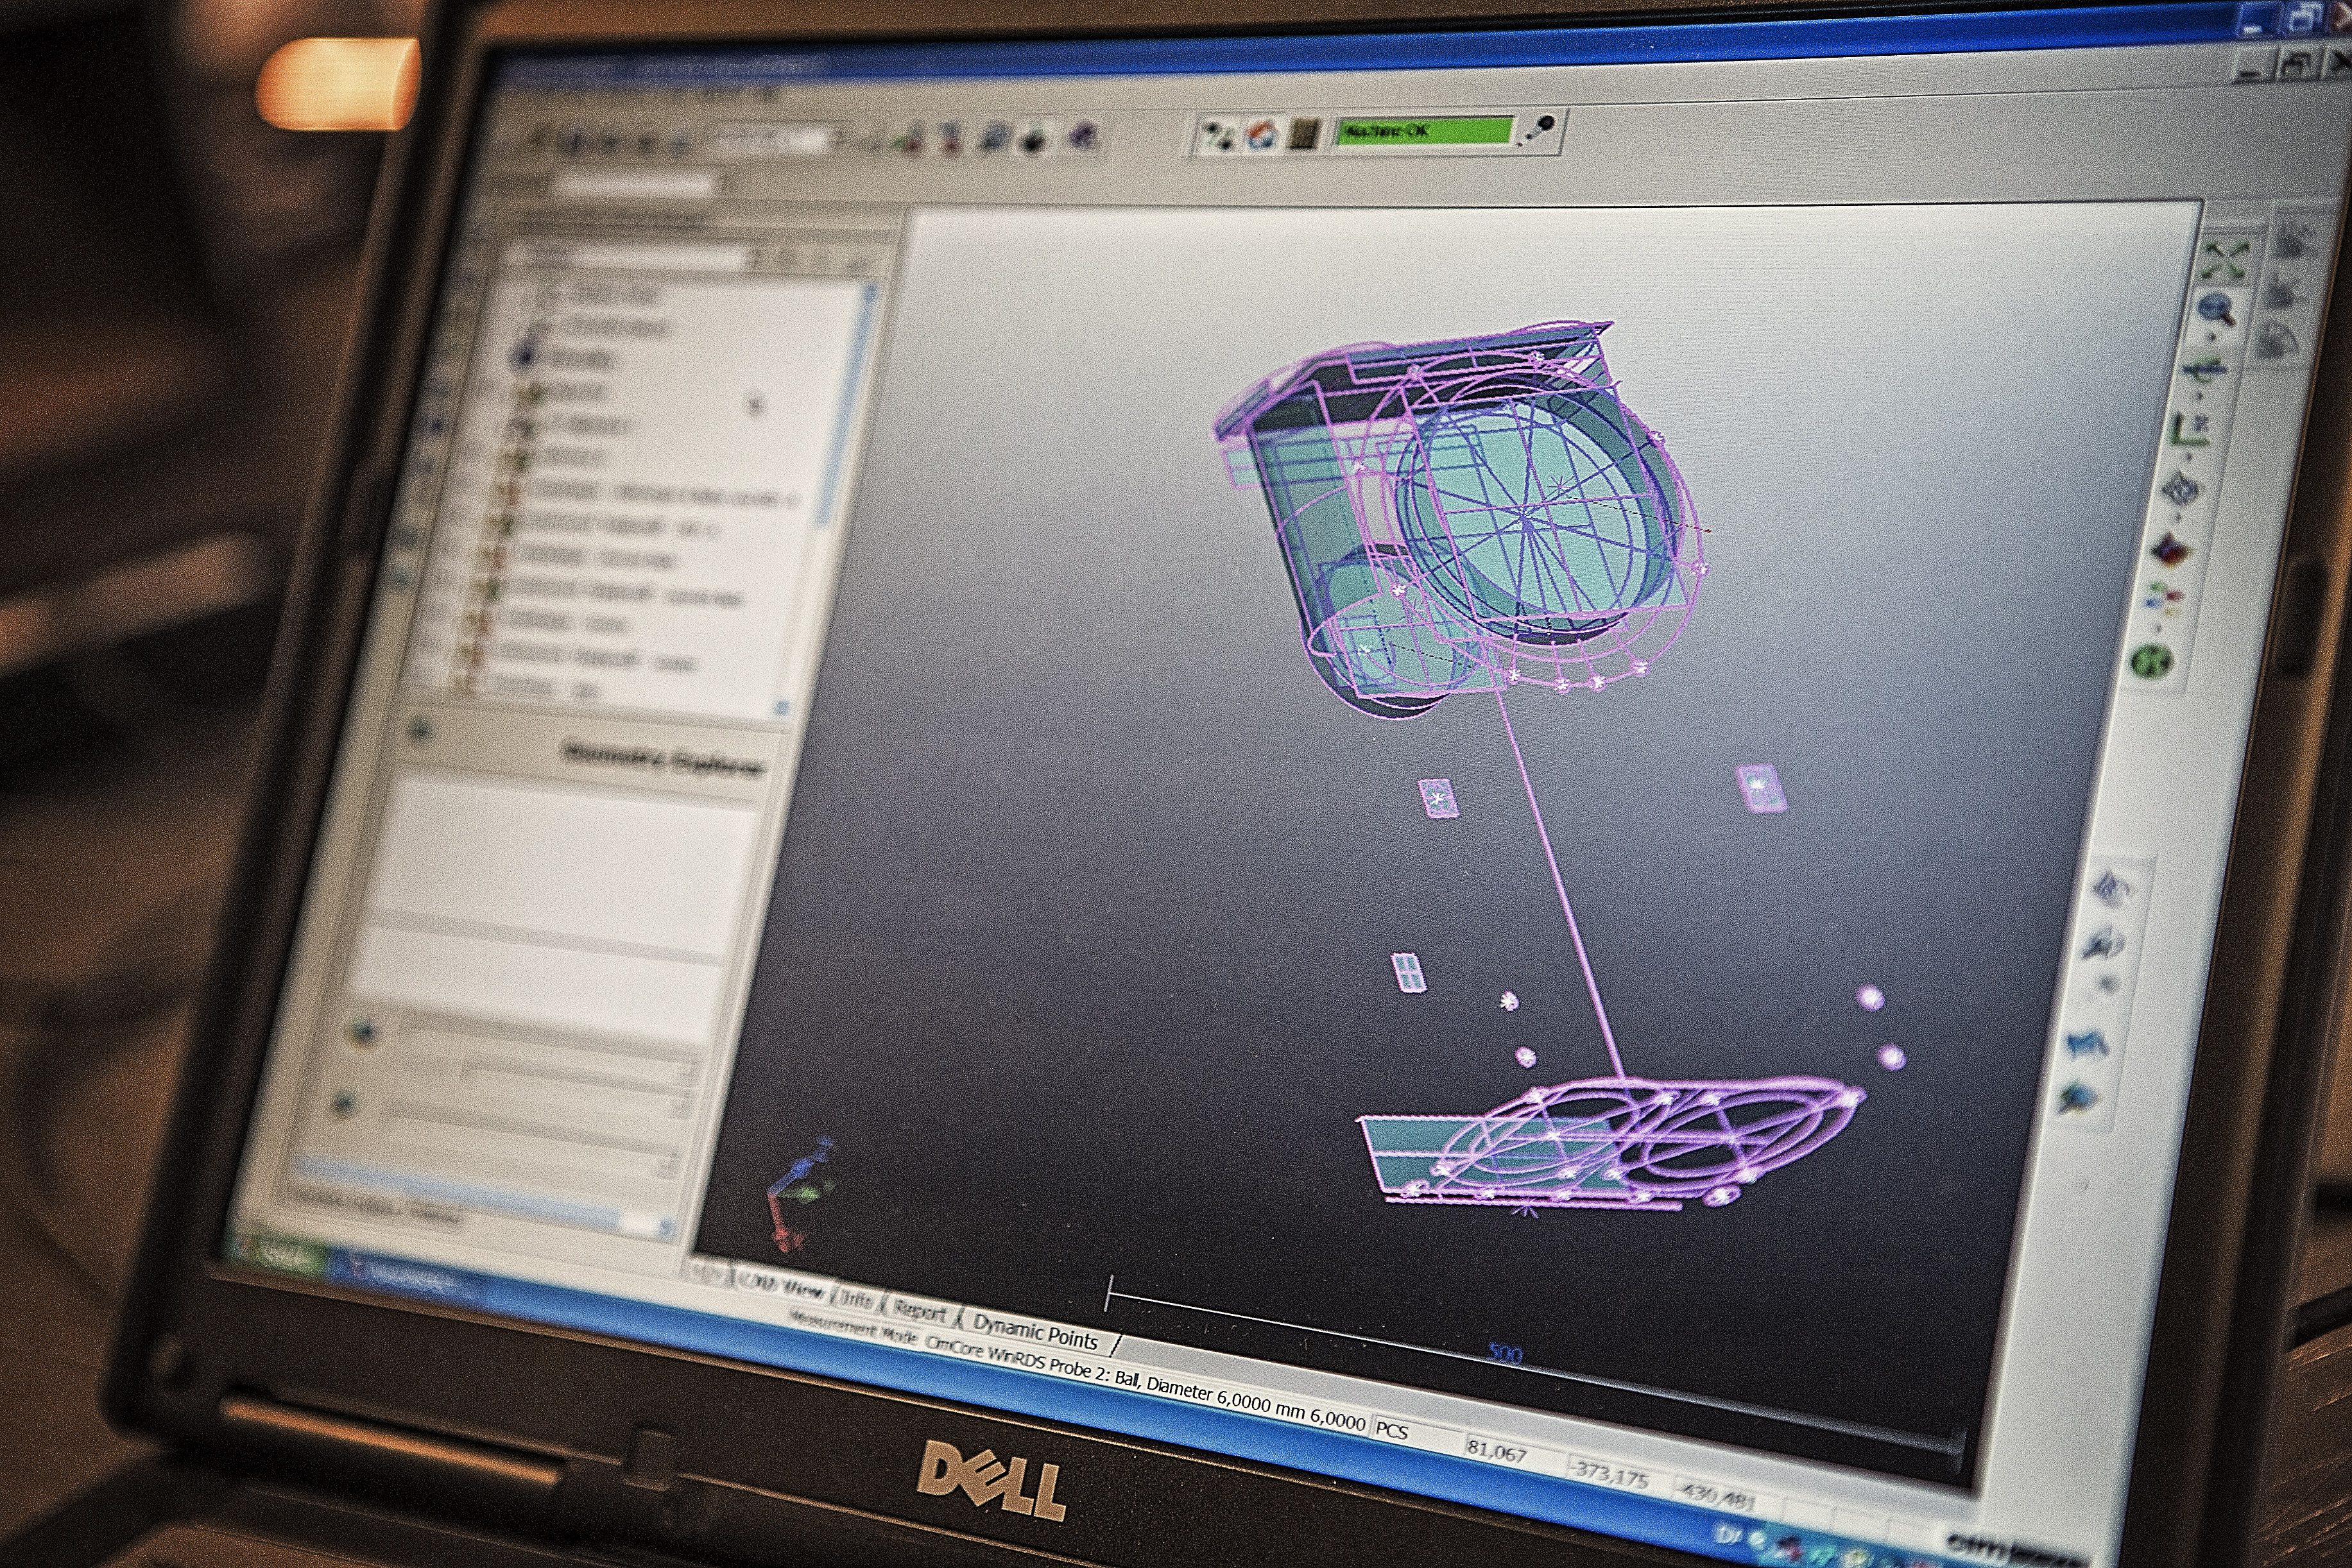This screenshot has height=1568, width=2352.
Task: Click the green Machine OK status indicator
Action: [x=1424, y=131]
